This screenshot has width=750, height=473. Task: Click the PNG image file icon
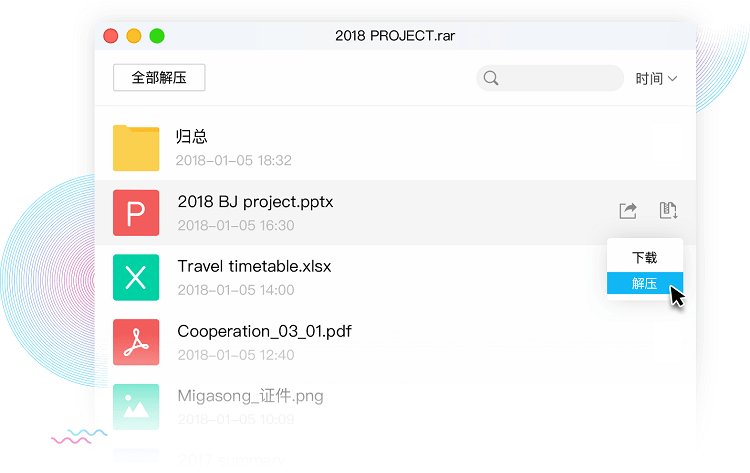pos(136,406)
